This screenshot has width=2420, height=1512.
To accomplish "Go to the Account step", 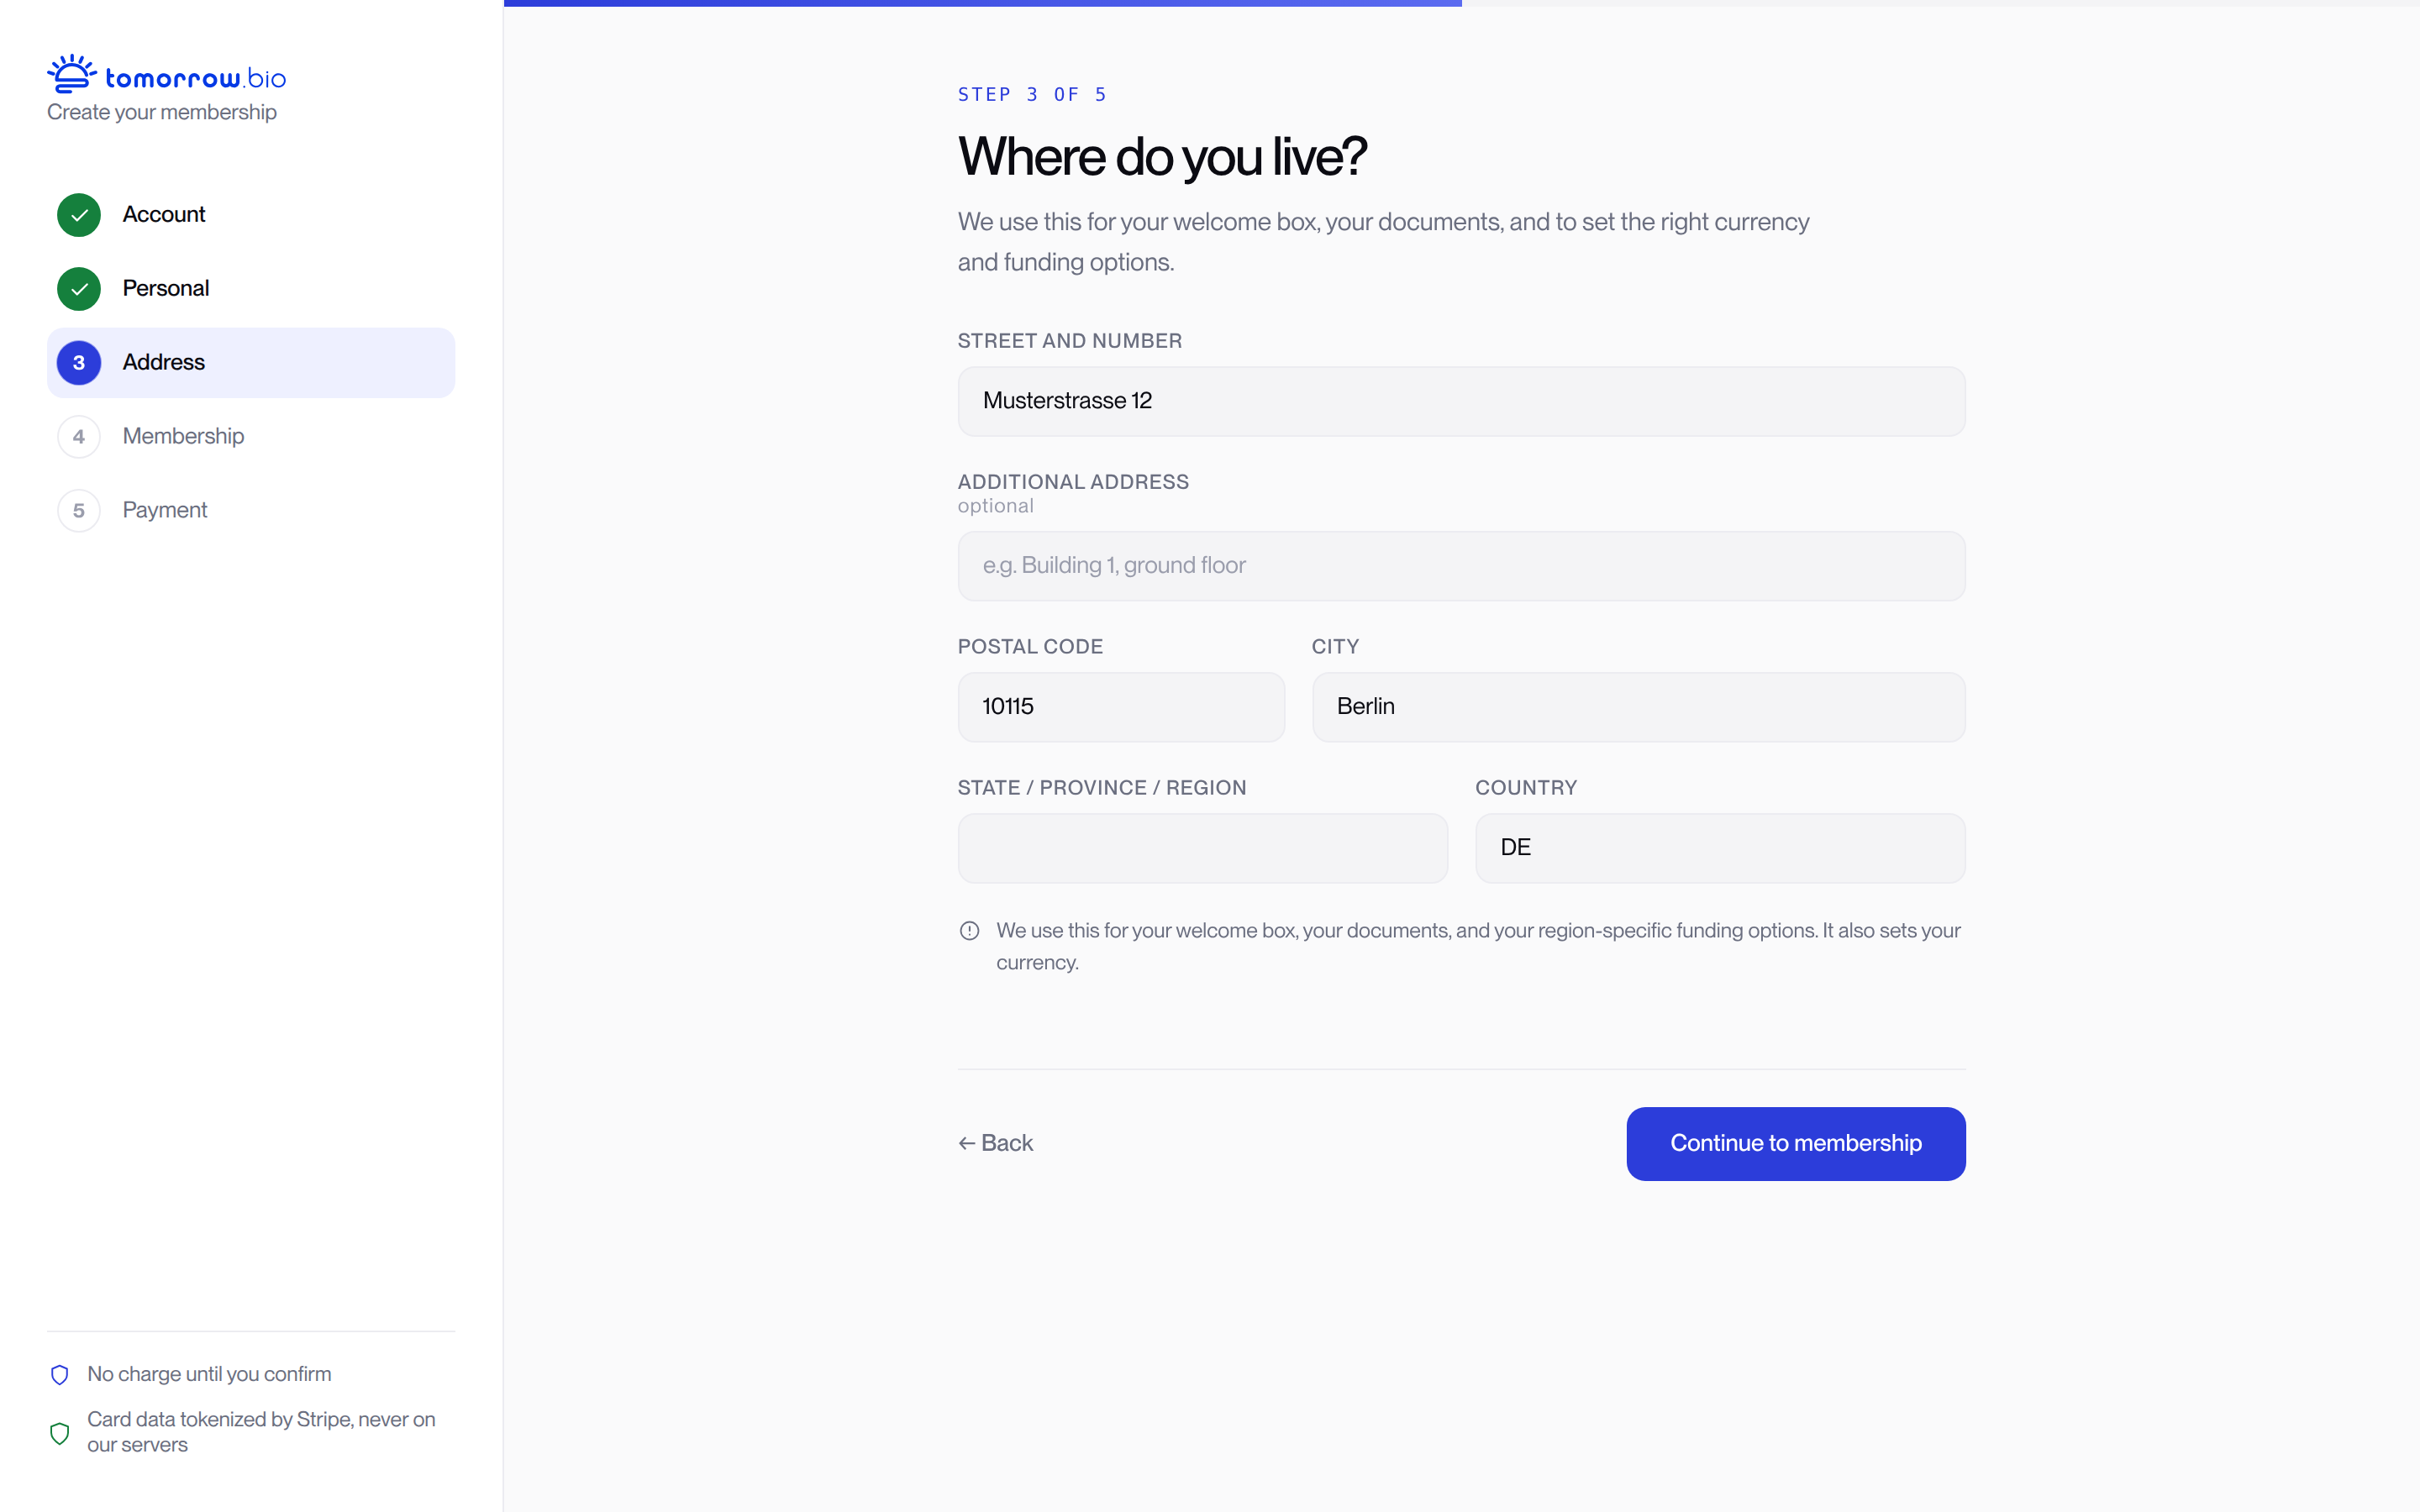I will 251,215.
